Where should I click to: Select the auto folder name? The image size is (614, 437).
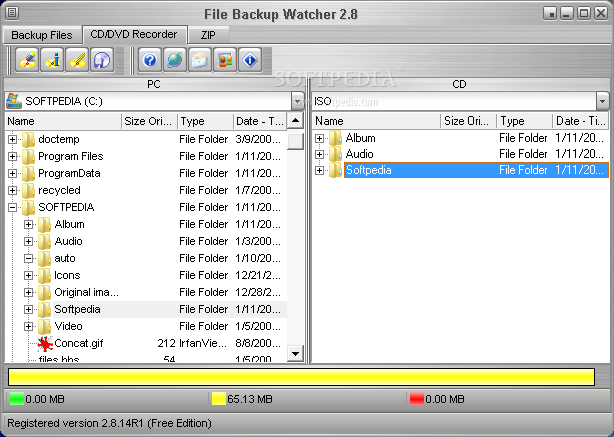tap(65, 258)
